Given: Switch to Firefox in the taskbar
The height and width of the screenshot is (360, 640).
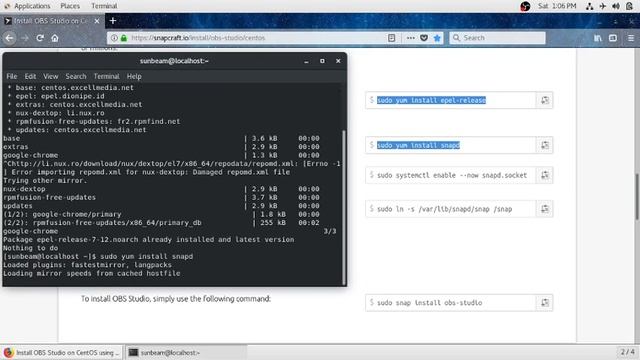Looking at the screenshot, I should (62, 352).
